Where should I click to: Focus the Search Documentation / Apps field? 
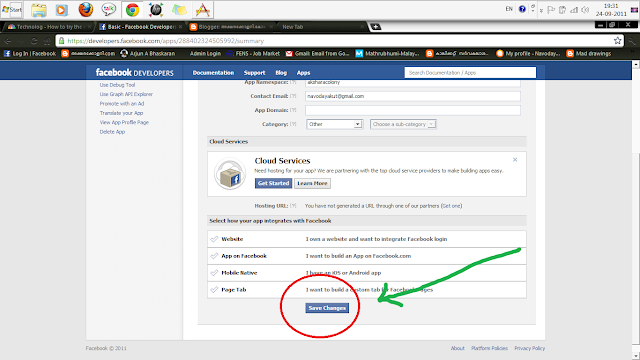(470, 73)
